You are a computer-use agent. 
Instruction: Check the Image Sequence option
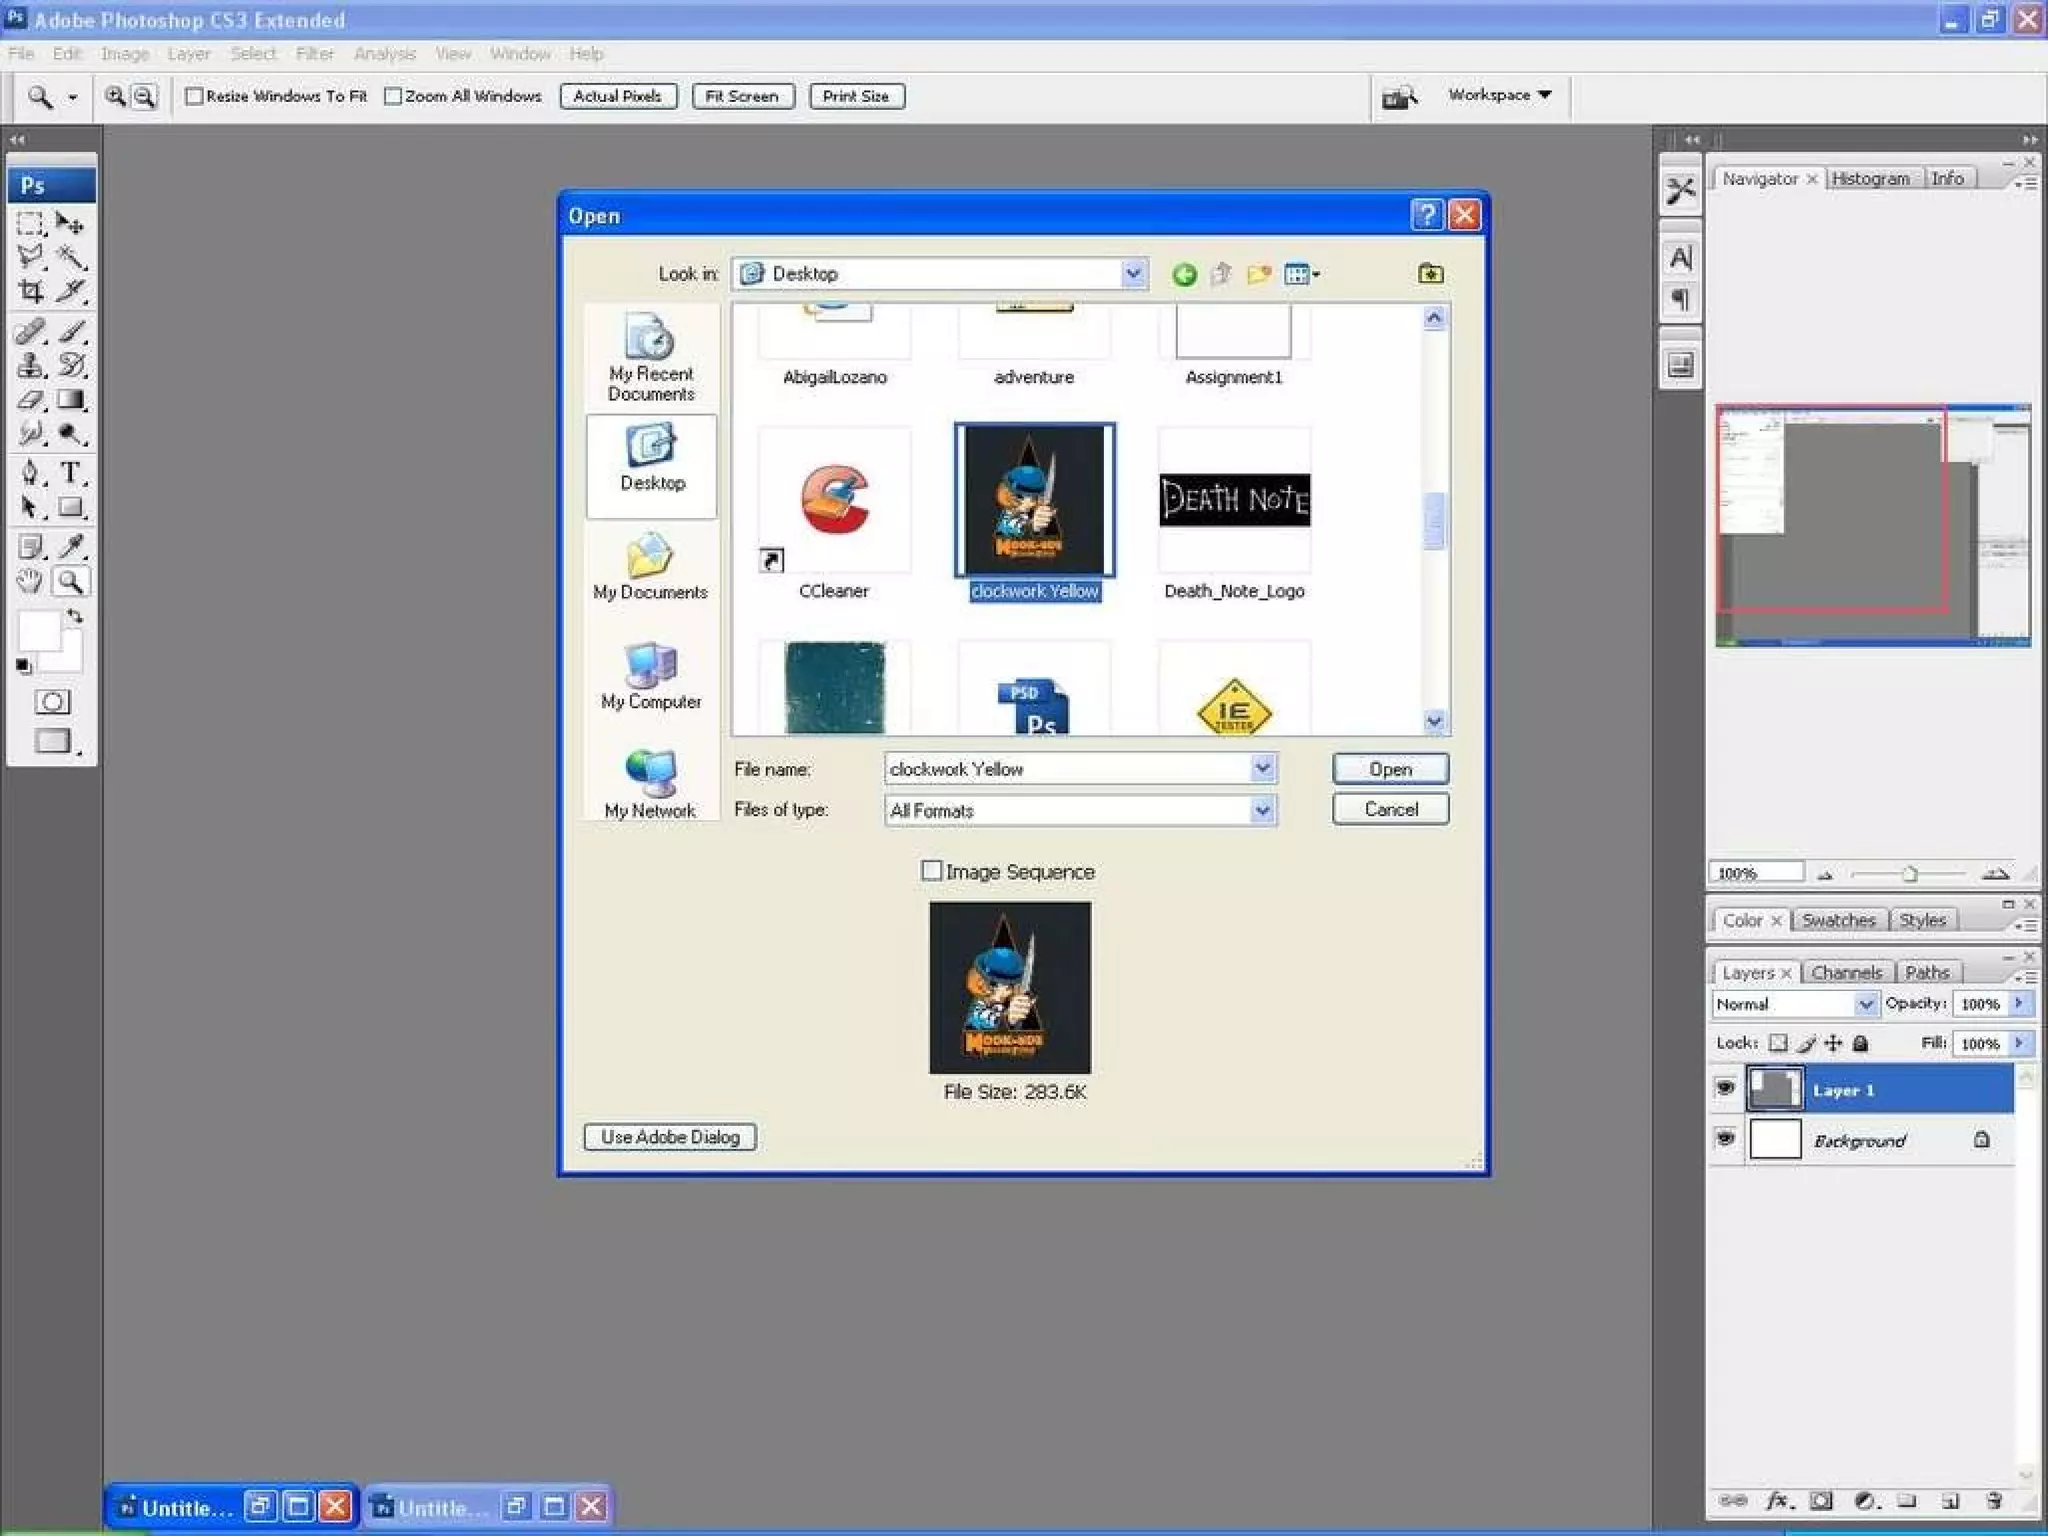click(931, 871)
